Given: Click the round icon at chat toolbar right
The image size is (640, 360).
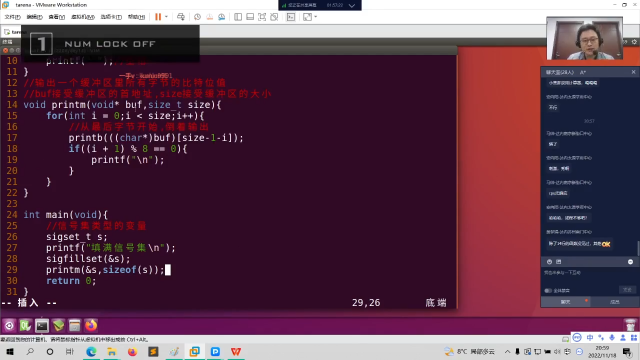Looking at the screenshot, I should tap(630, 262).
